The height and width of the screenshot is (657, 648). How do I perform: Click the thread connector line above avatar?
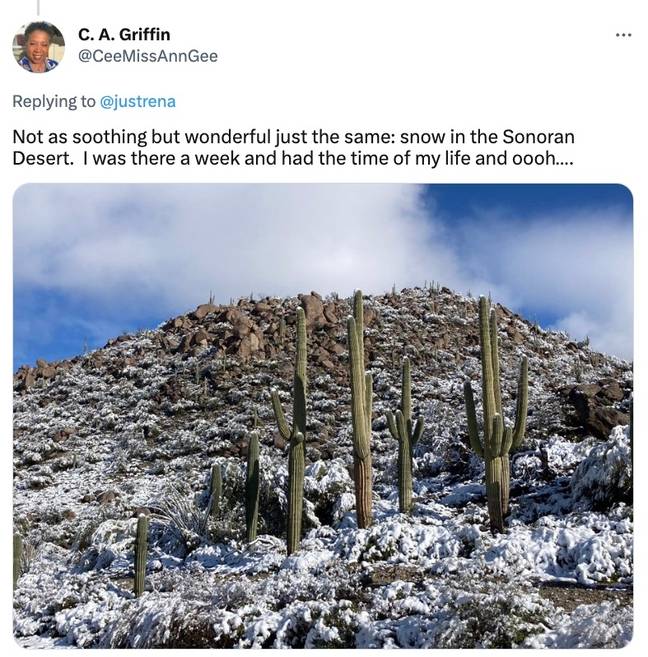pos(38,7)
